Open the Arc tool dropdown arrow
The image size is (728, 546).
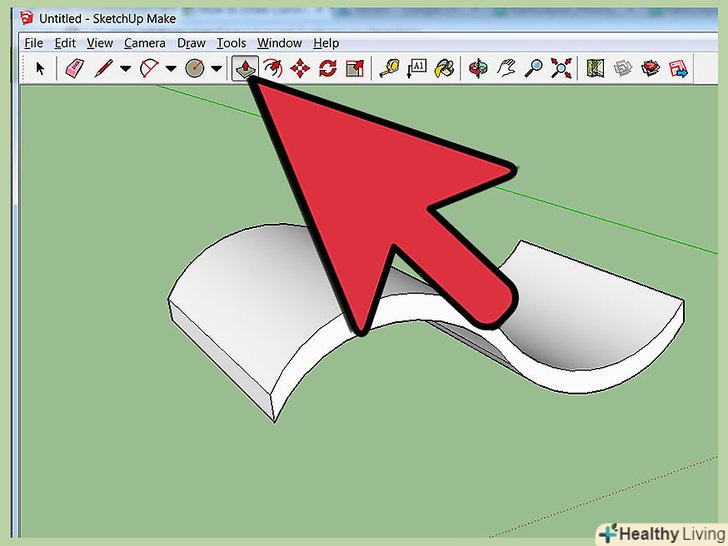click(171, 69)
